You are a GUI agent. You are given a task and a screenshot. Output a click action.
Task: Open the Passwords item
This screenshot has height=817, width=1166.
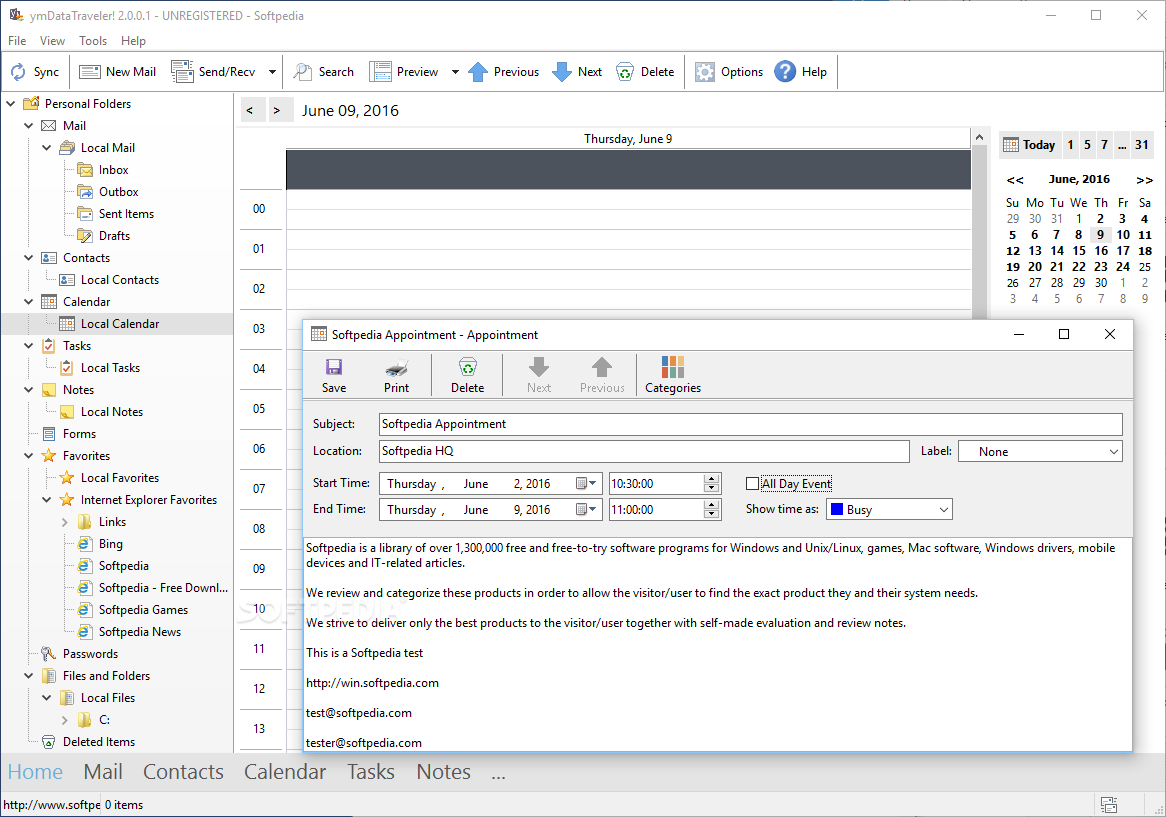tap(90, 654)
